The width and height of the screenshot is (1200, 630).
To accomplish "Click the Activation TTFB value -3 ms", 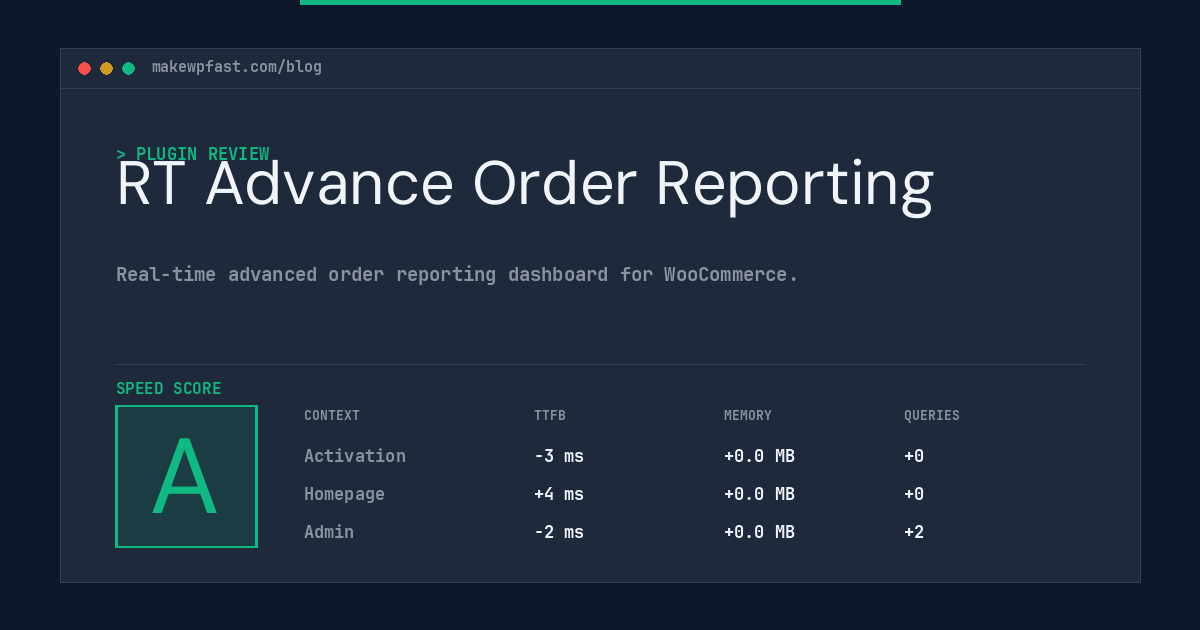I will click(x=559, y=456).
